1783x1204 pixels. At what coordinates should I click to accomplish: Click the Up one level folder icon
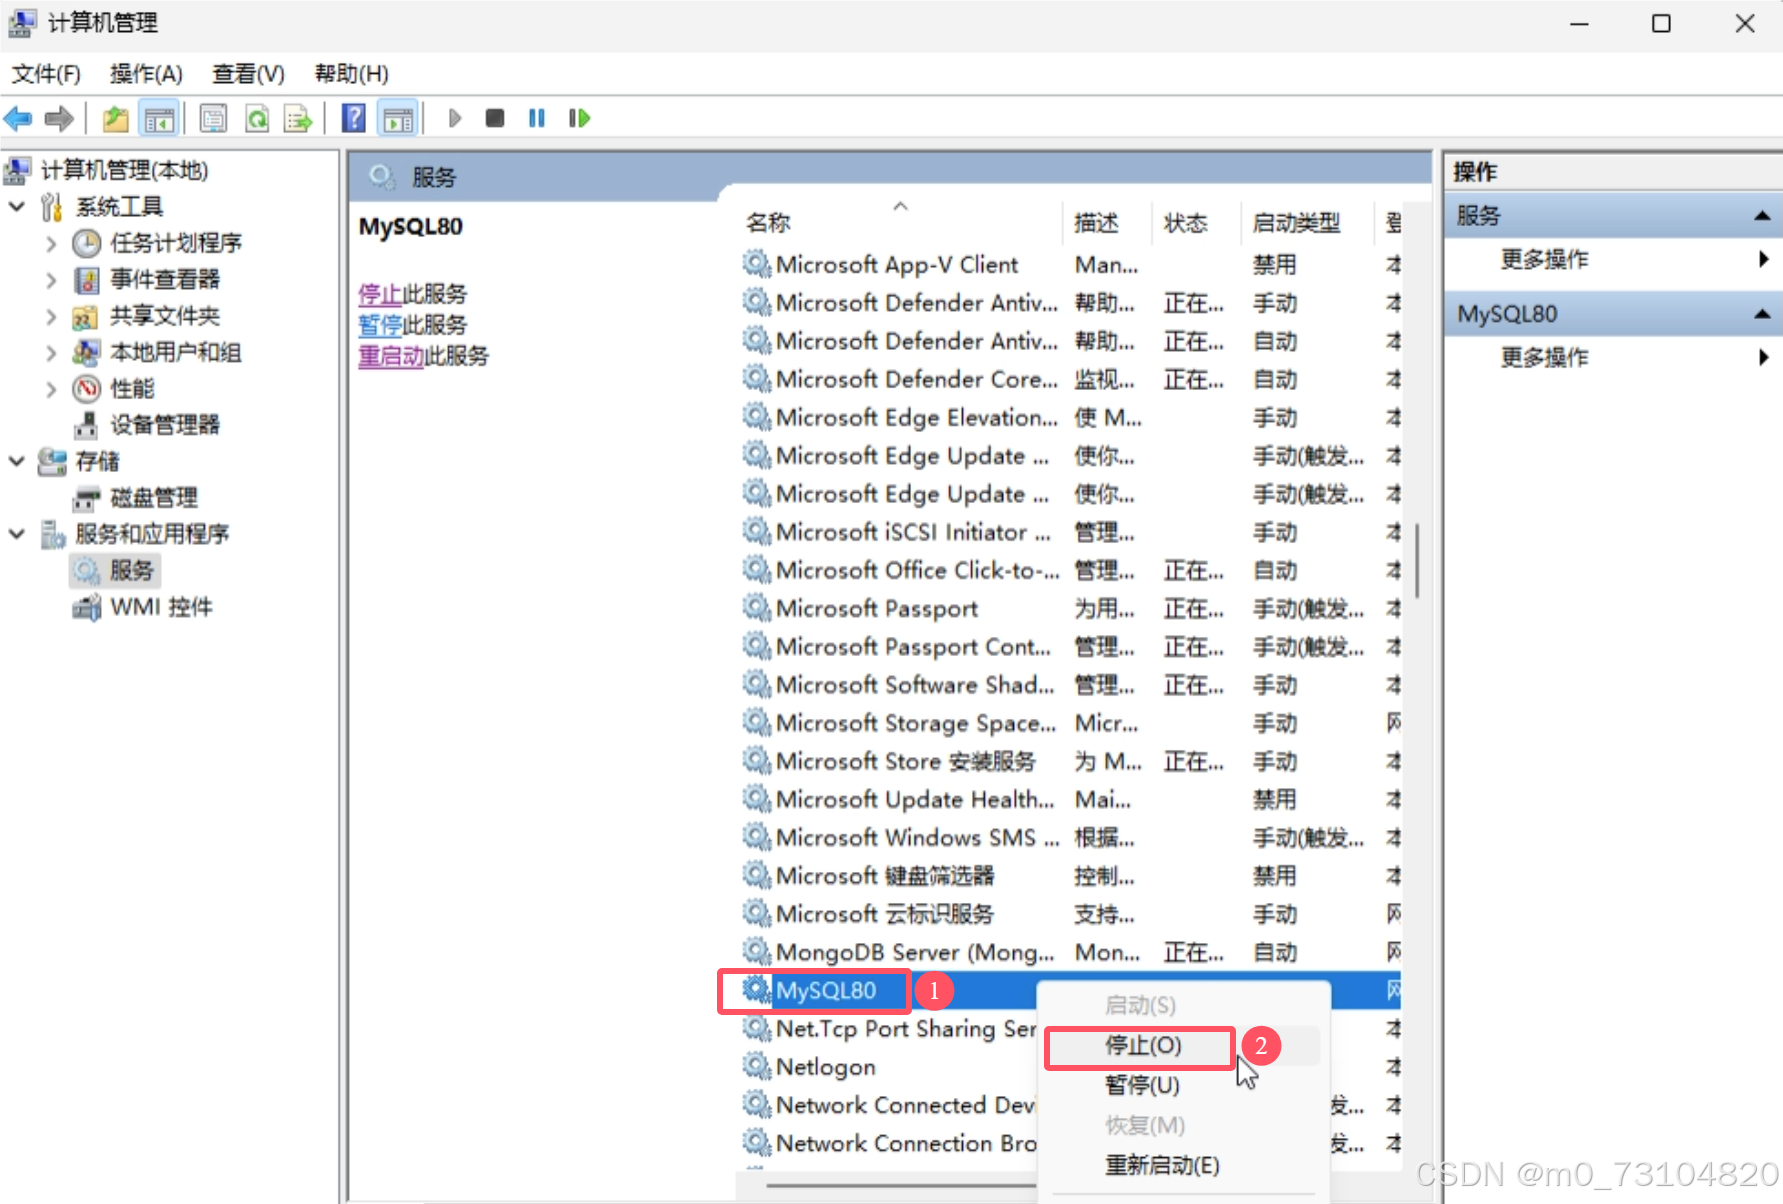[x=116, y=119]
